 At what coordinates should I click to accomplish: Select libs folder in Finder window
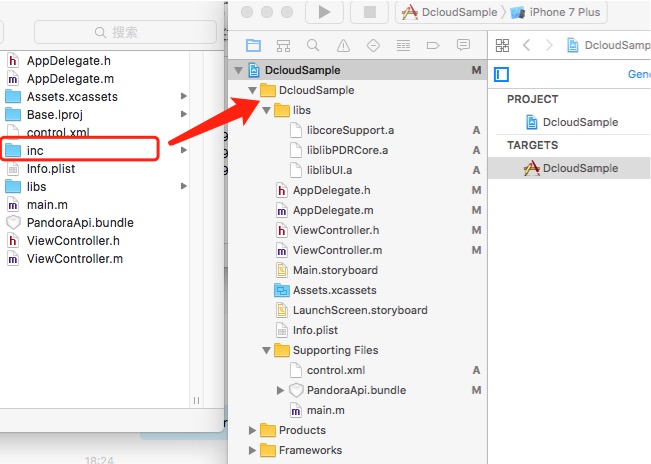coord(36,186)
